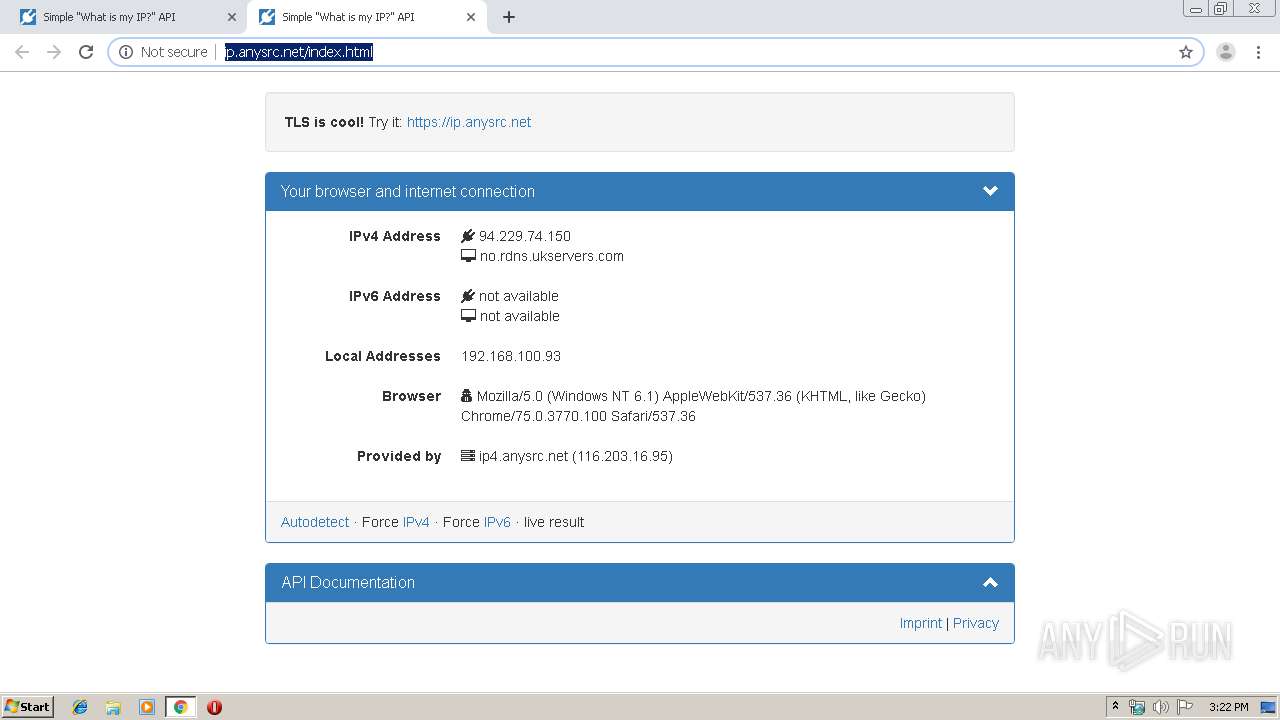Click the API Documentation heading

pyautogui.click(x=348, y=582)
